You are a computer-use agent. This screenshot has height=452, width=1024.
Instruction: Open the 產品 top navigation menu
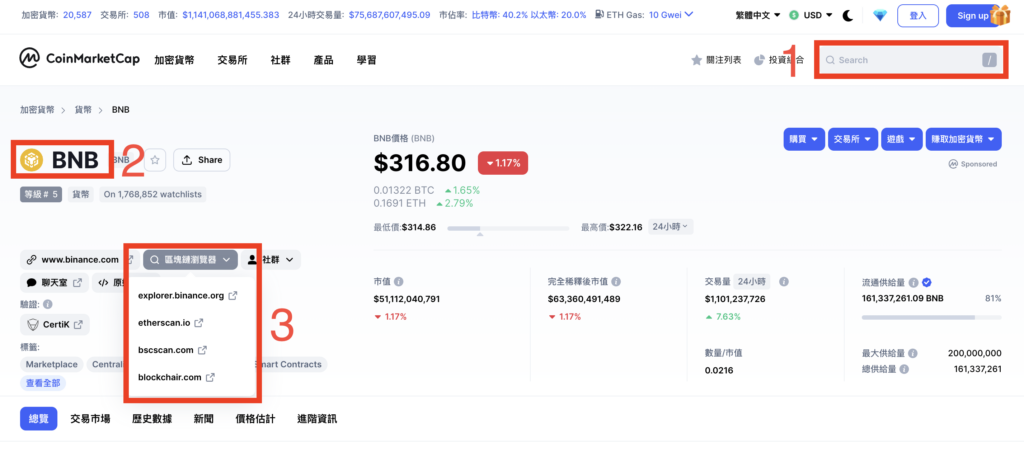tap(323, 60)
